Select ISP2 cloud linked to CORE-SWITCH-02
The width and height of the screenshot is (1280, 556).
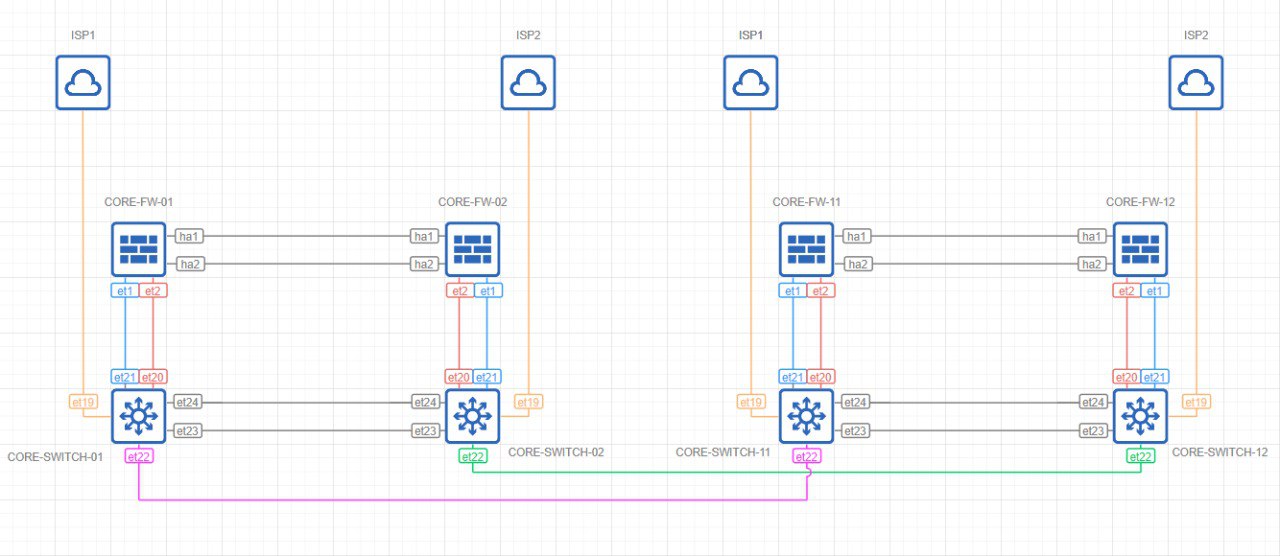[x=527, y=82]
